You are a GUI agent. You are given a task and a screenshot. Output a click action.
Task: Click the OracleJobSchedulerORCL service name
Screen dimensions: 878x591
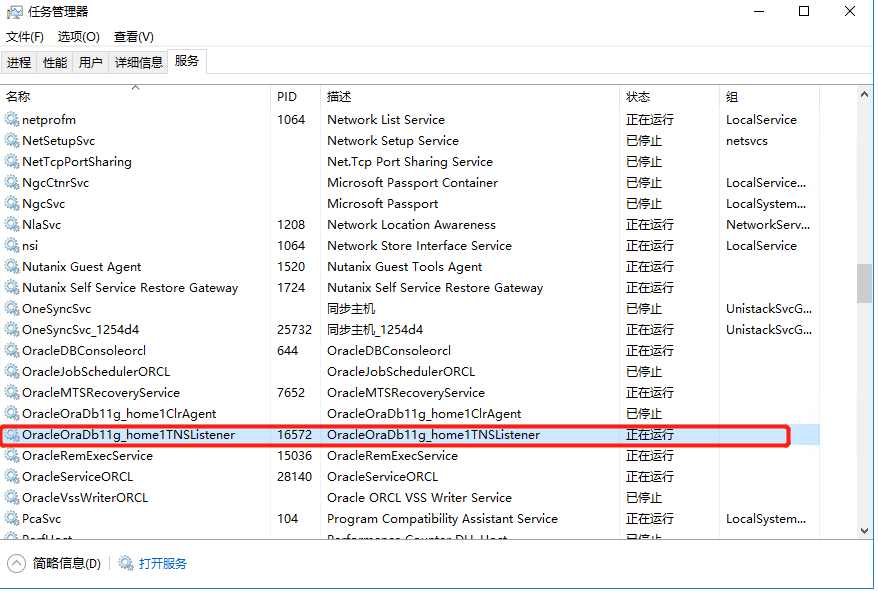pyautogui.click(x=96, y=371)
